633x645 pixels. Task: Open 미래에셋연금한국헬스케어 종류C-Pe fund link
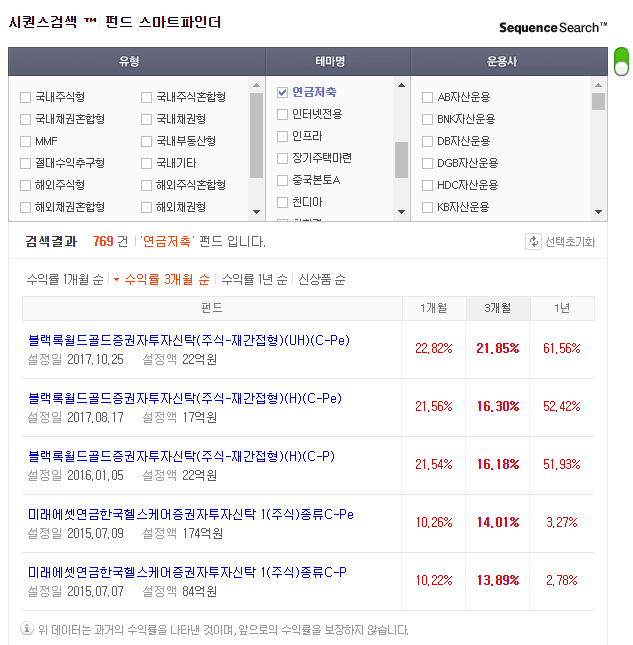click(191, 514)
